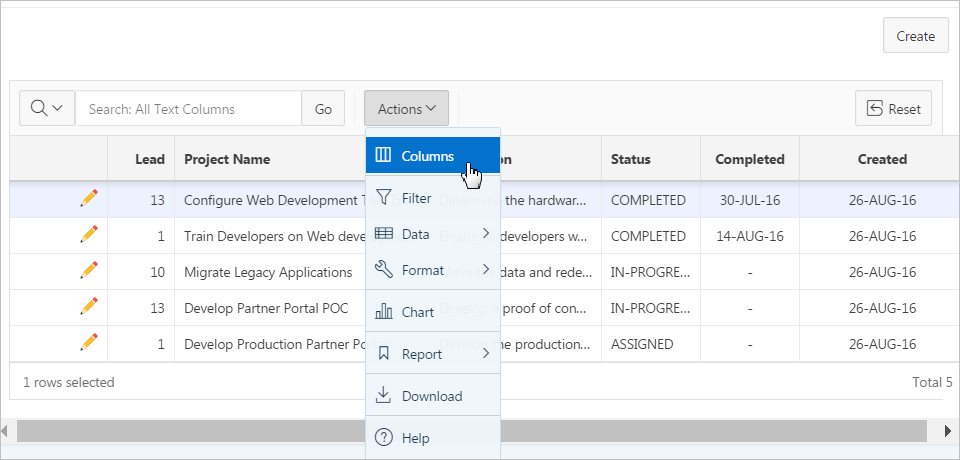
Task: Expand the Format submenu
Action: (x=432, y=270)
